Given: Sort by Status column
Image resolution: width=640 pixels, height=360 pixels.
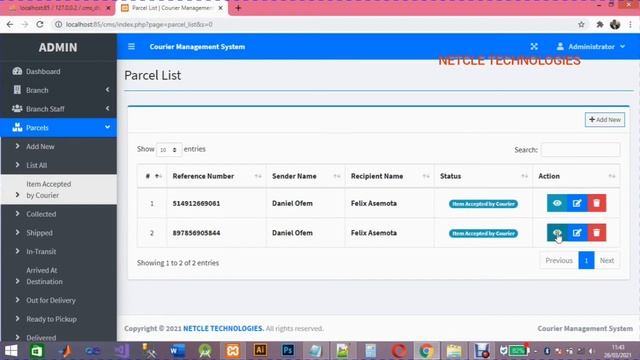Looking at the screenshot, I should [x=483, y=176].
